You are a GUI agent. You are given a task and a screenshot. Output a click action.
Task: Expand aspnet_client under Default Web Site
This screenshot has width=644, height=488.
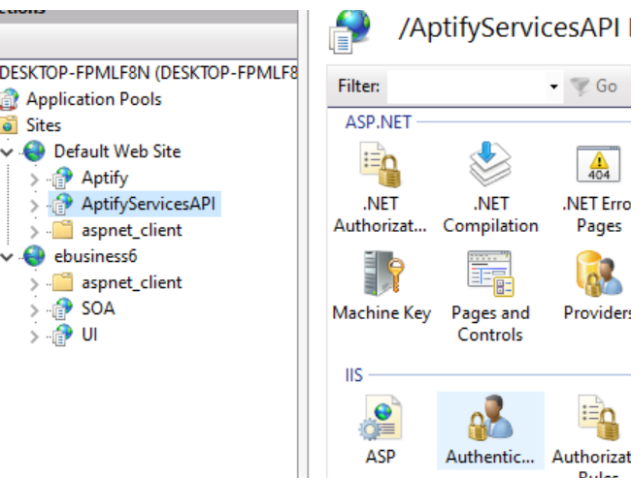[x=34, y=232]
